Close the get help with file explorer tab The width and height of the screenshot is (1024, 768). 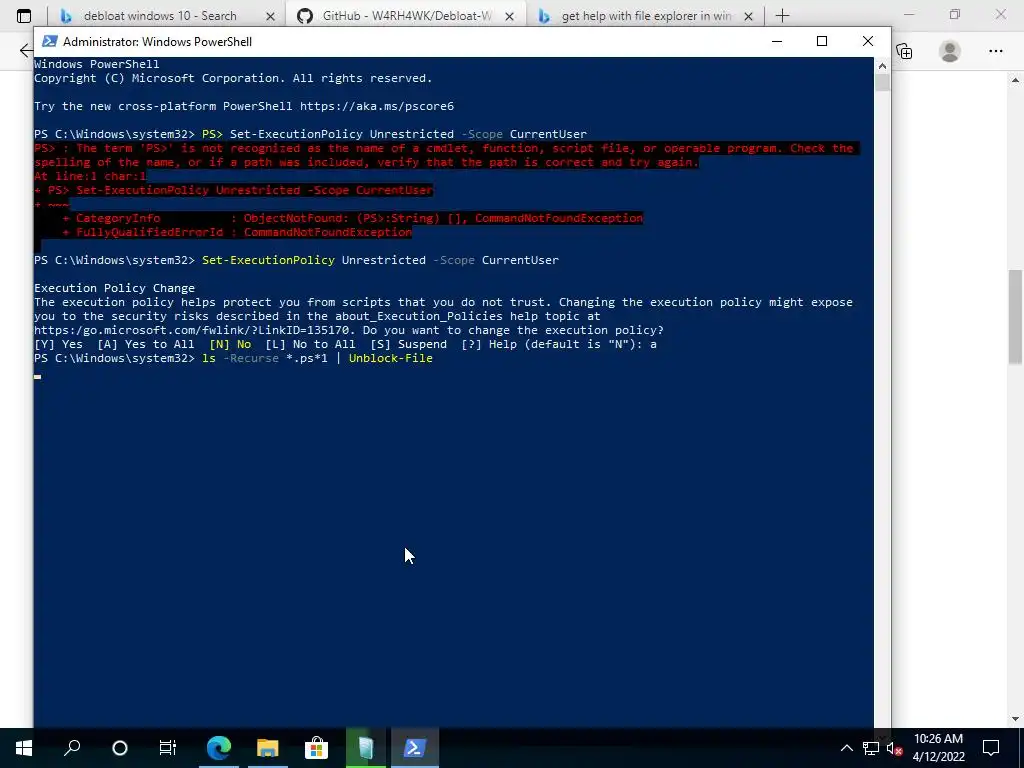click(x=749, y=16)
